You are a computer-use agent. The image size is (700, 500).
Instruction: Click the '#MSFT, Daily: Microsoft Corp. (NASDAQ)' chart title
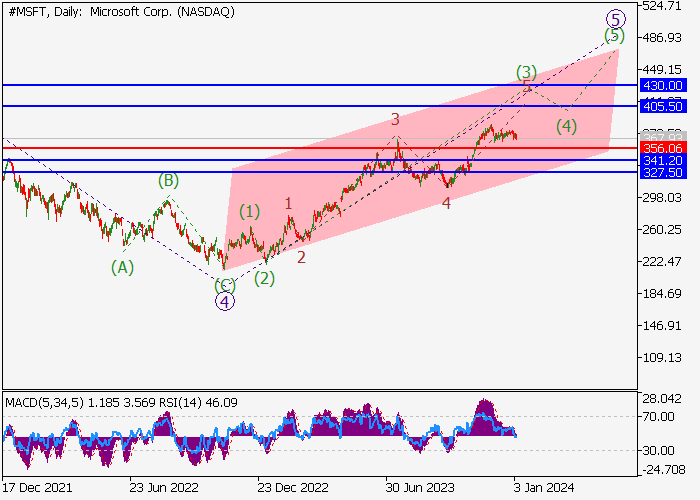[121, 12]
